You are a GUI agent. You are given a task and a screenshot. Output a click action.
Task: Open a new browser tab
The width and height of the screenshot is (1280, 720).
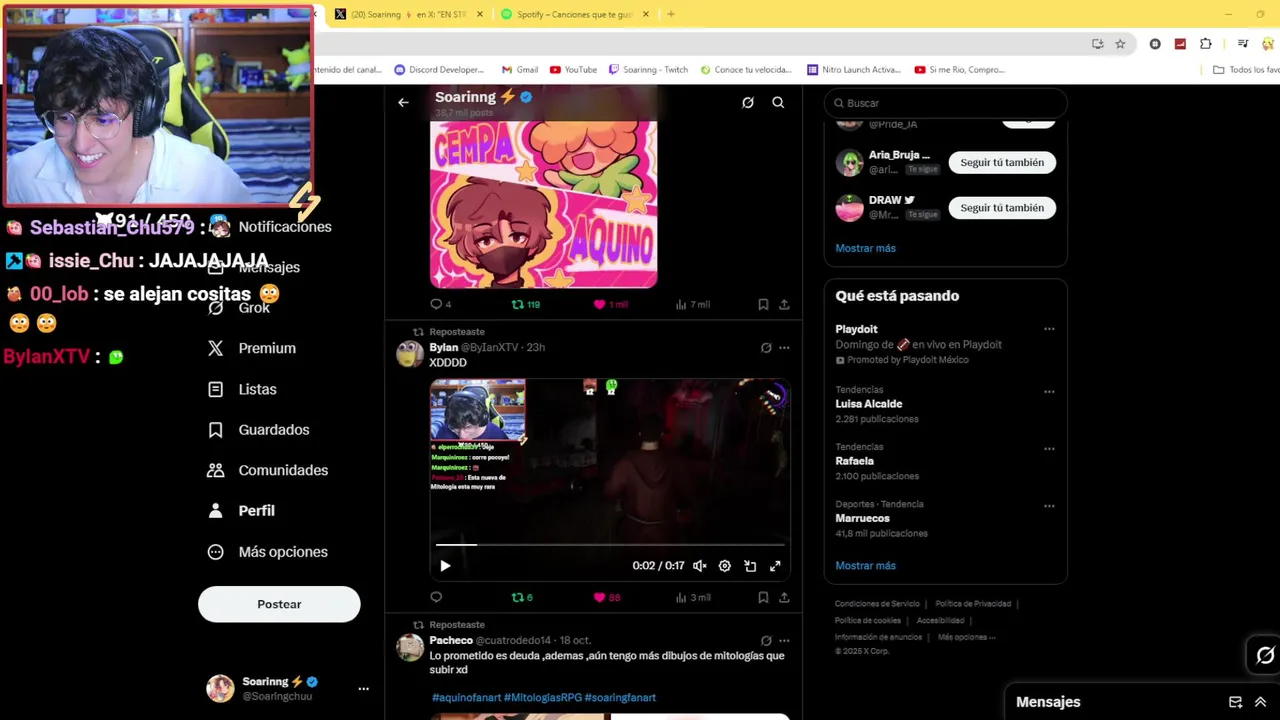point(671,14)
